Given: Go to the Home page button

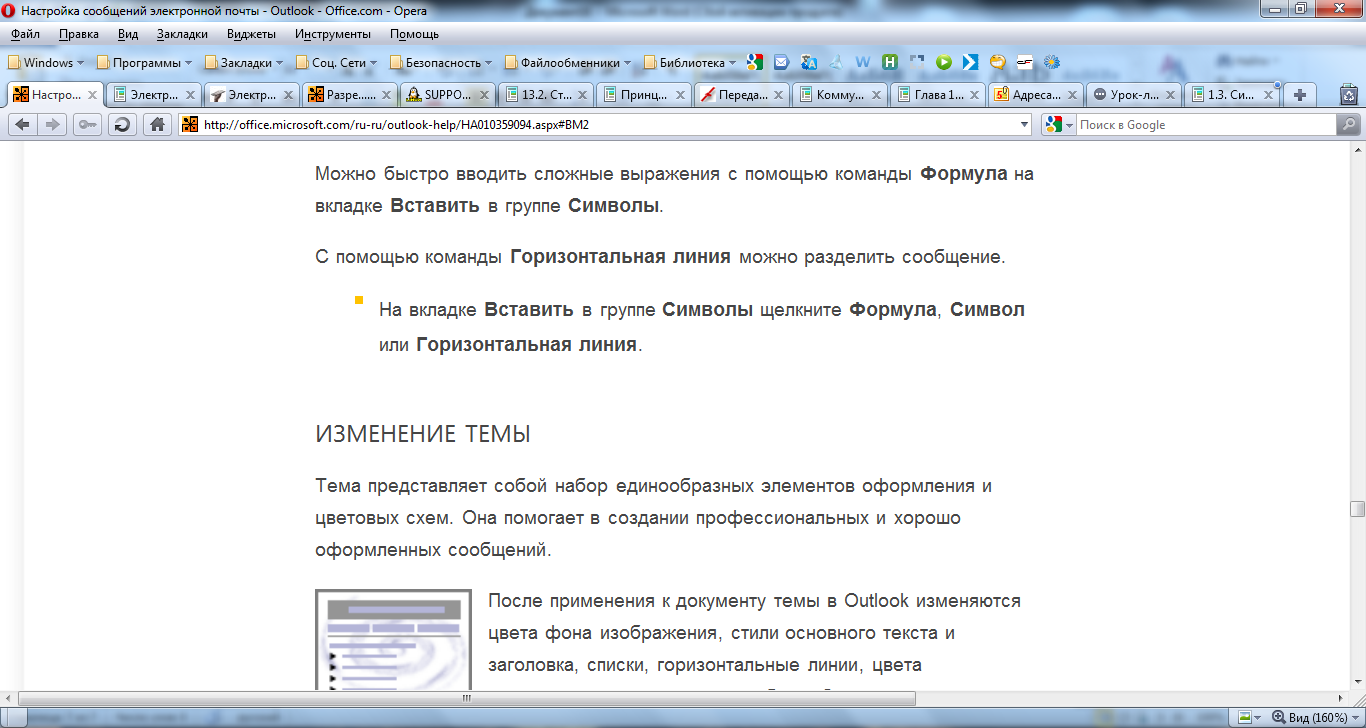Looking at the screenshot, I should pos(156,125).
